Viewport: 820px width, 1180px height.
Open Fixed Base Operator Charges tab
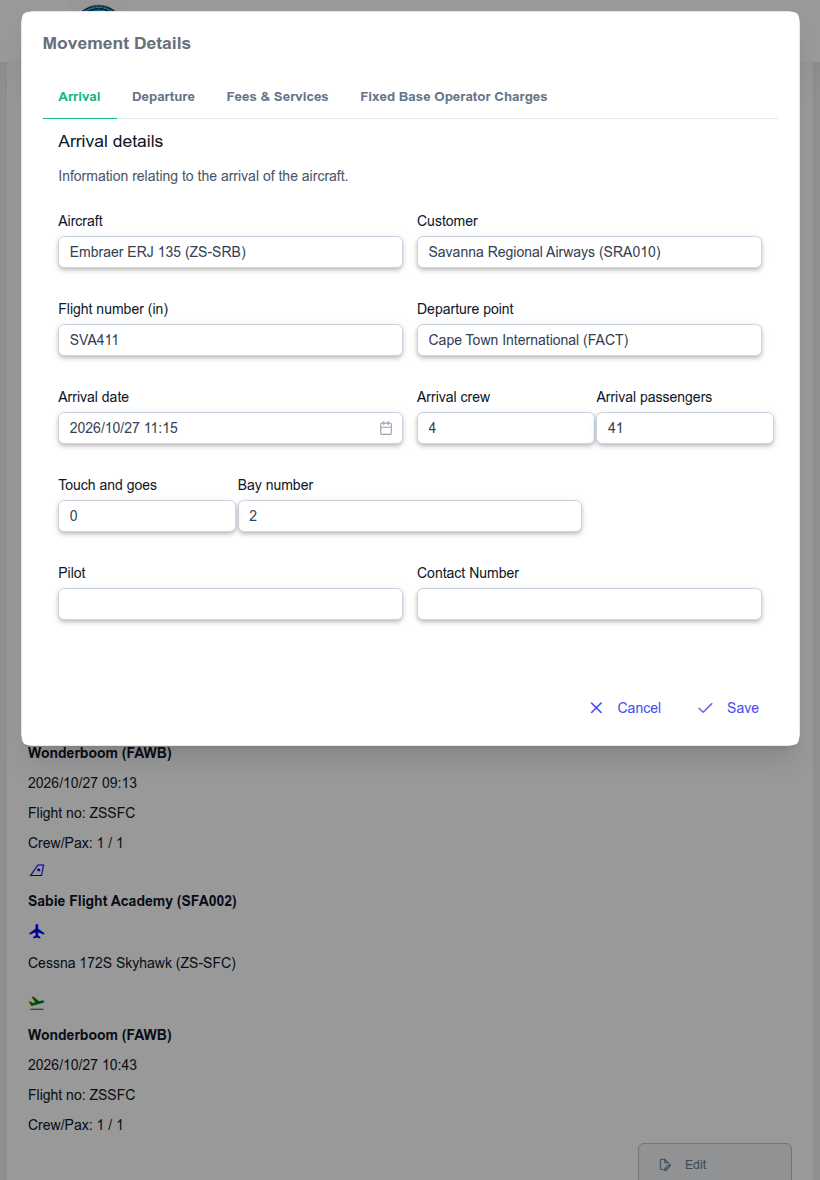pyautogui.click(x=454, y=97)
